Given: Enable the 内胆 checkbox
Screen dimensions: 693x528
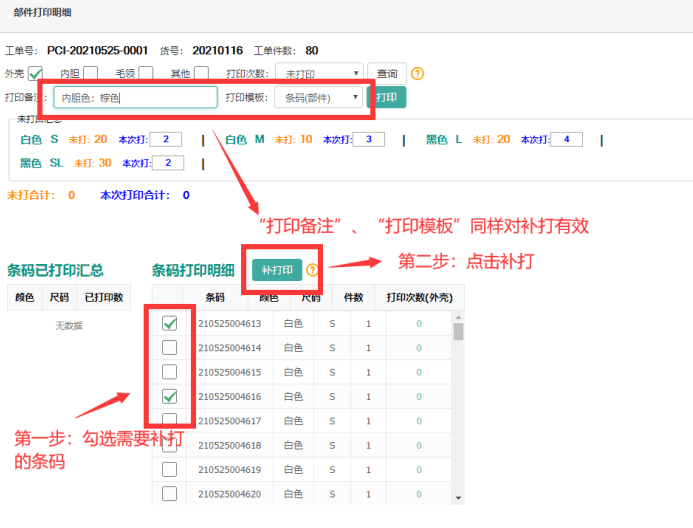Looking at the screenshot, I should pyautogui.click(x=90, y=73).
